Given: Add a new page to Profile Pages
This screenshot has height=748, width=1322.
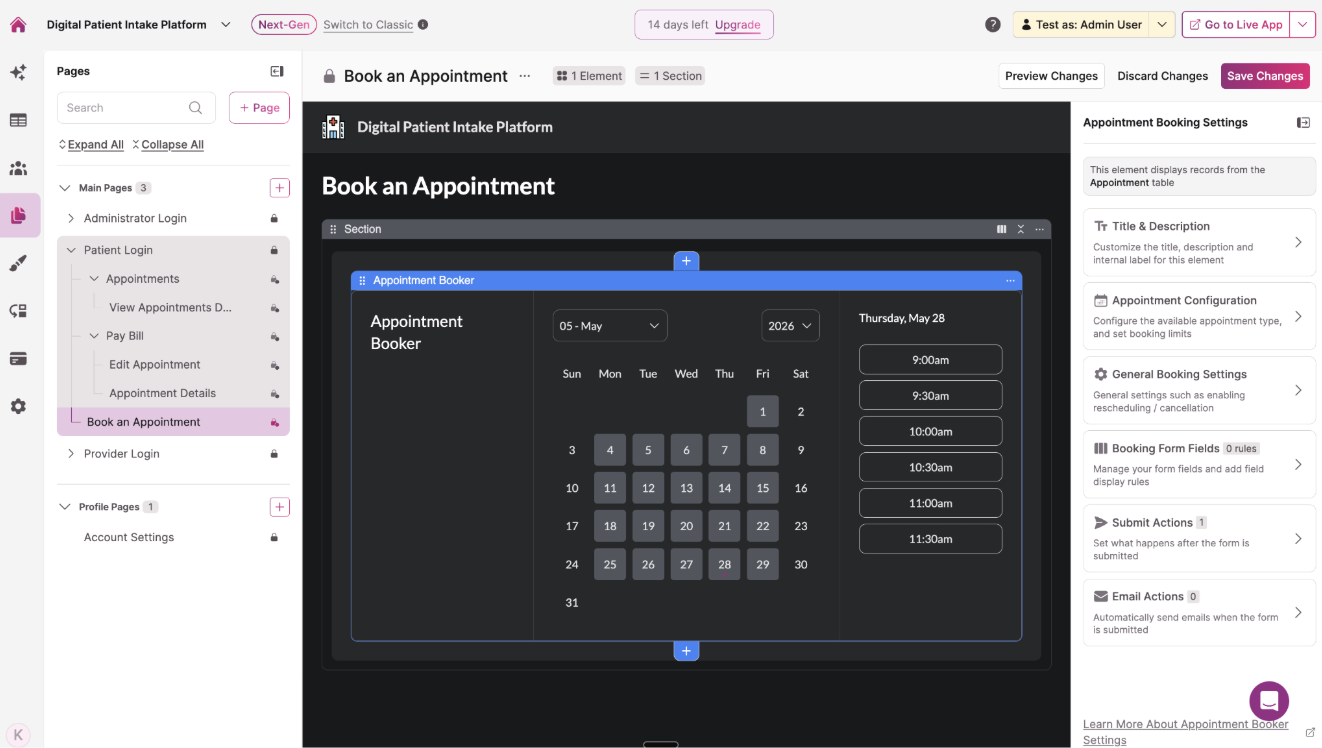Looking at the screenshot, I should [279, 507].
